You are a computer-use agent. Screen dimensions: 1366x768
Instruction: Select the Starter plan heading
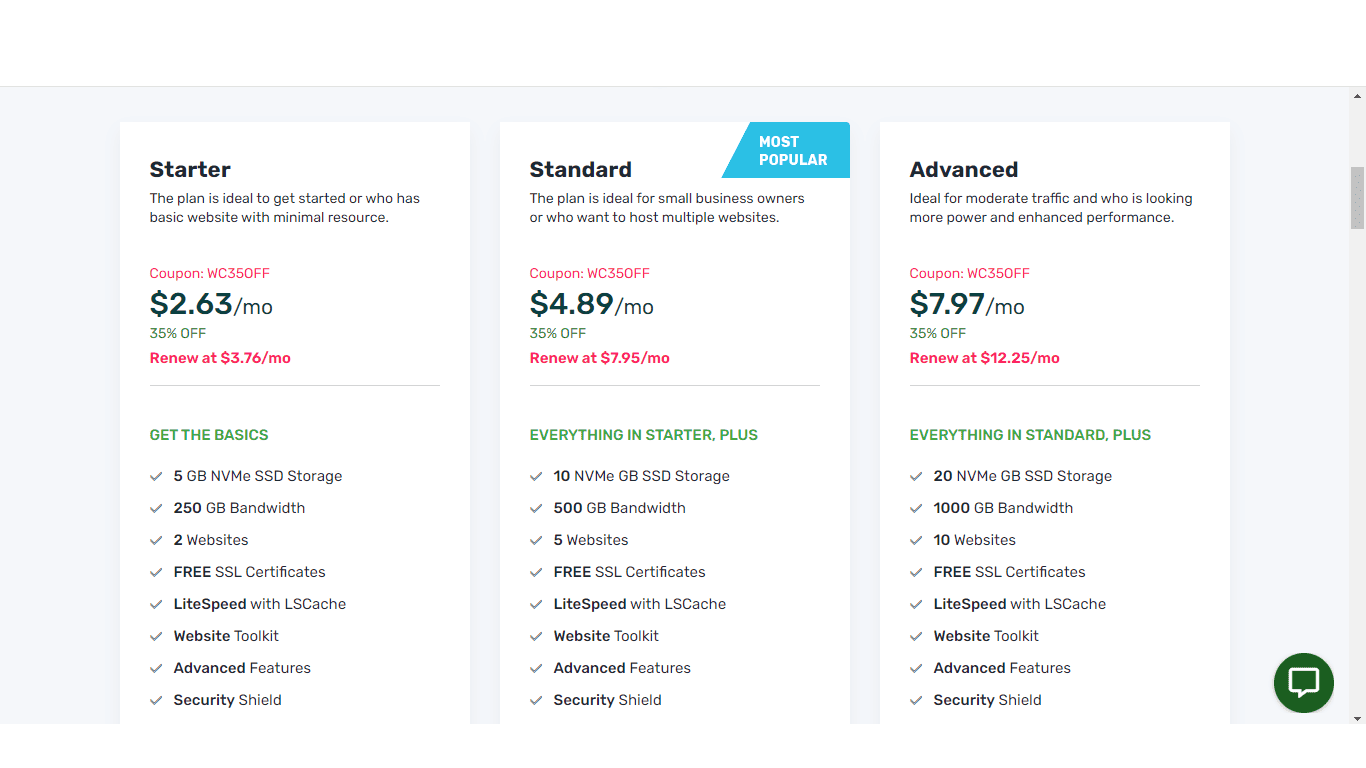[x=190, y=169]
